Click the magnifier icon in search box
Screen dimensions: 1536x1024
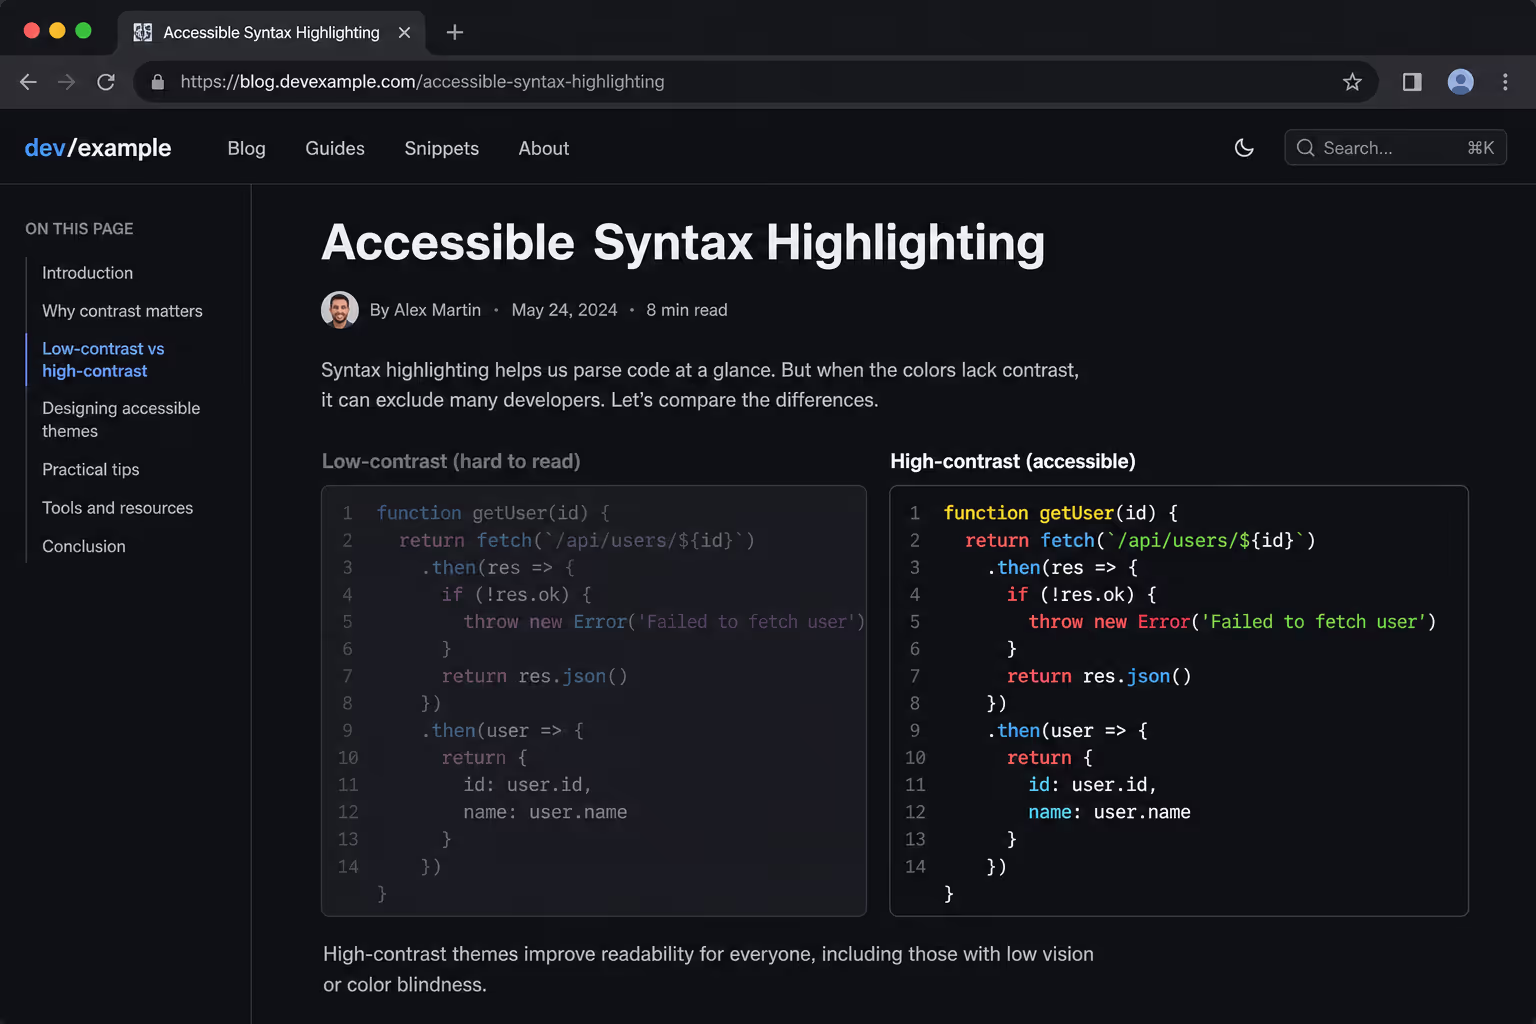[1305, 148]
